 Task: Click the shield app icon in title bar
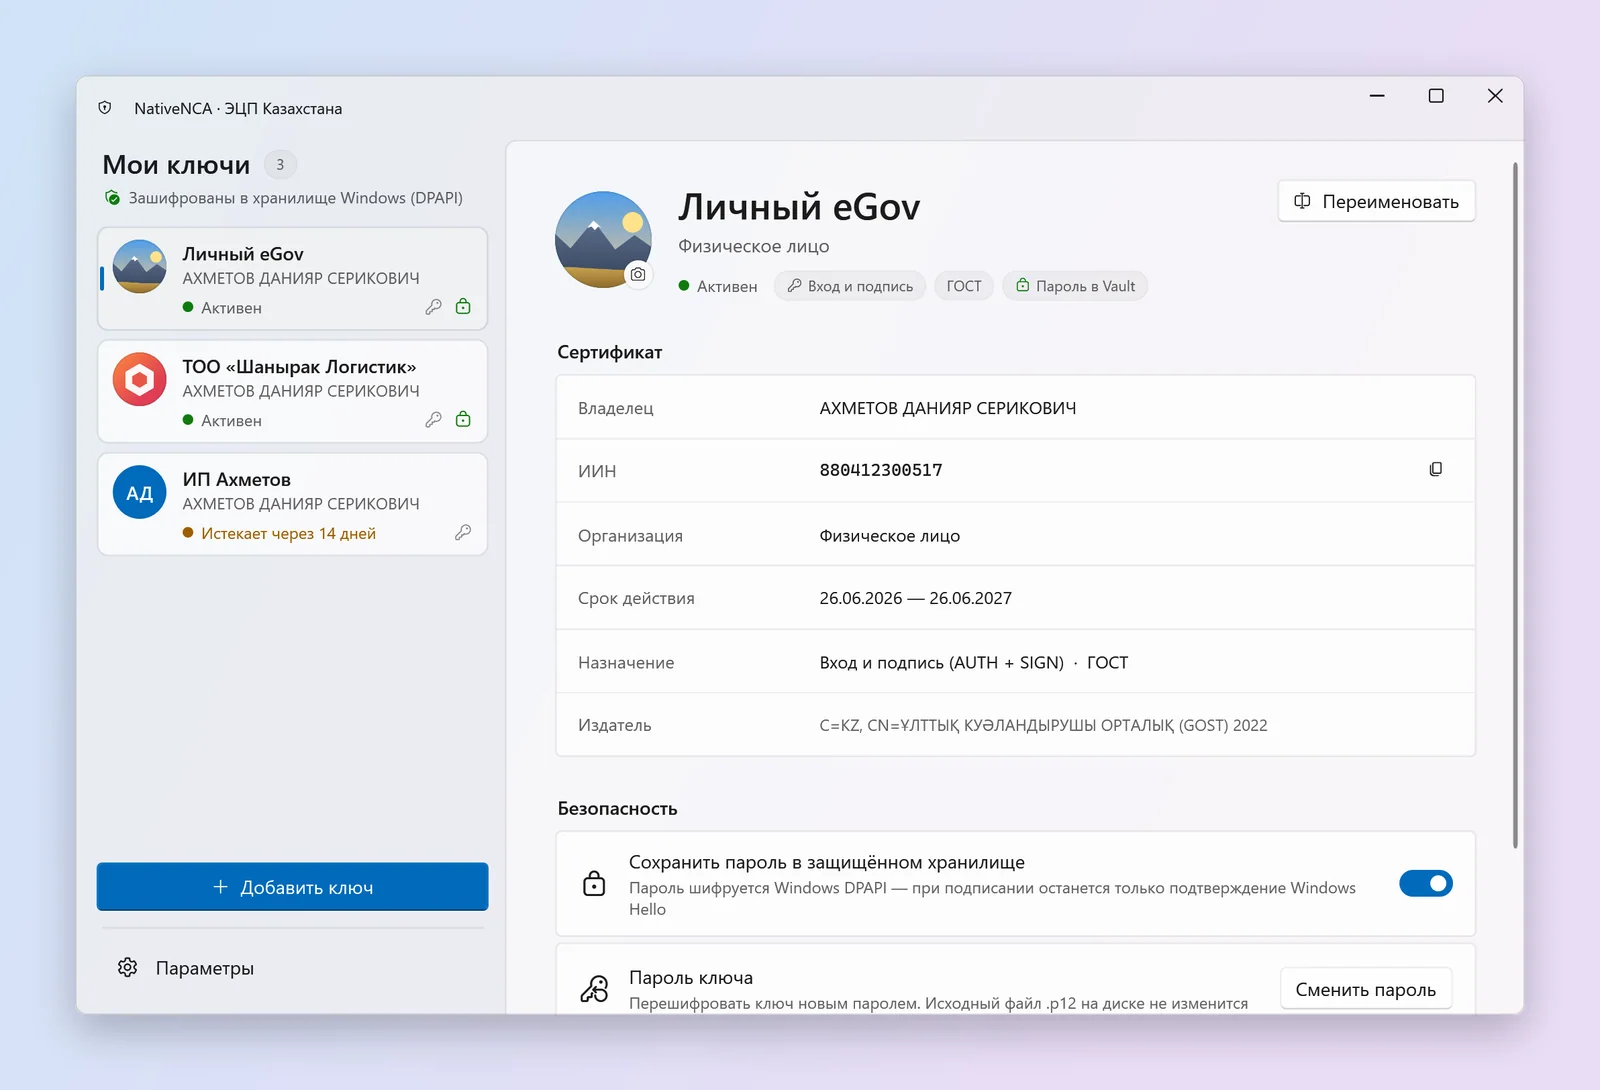click(x=105, y=108)
